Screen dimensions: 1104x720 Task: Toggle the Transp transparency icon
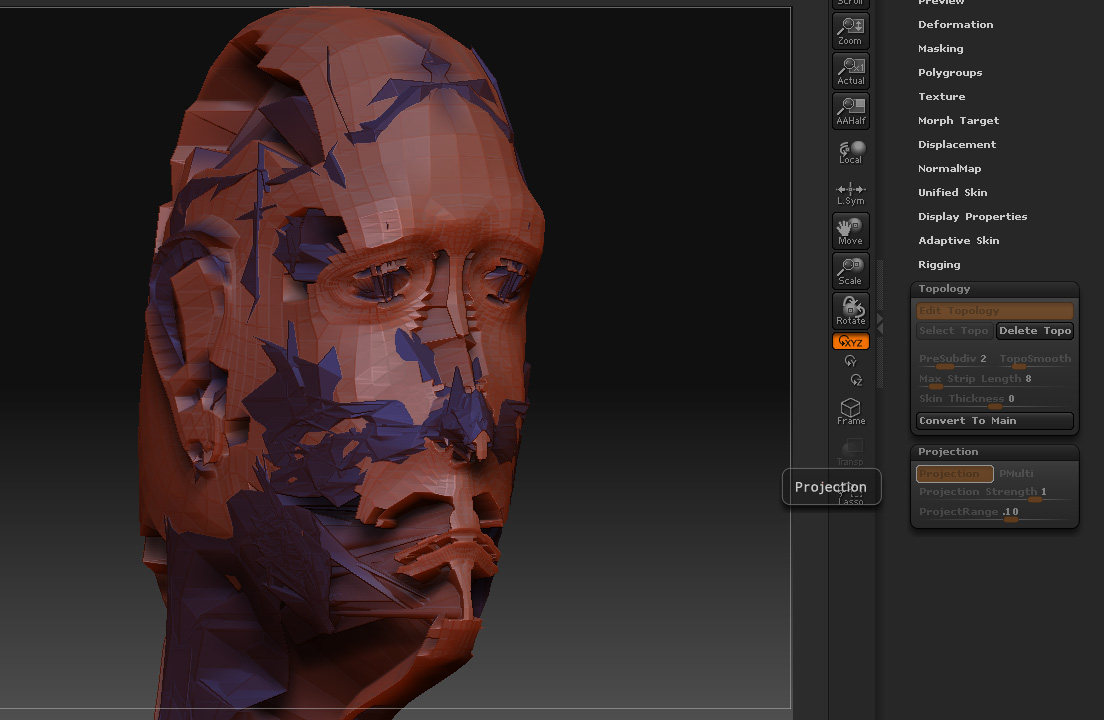pos(851,451)
